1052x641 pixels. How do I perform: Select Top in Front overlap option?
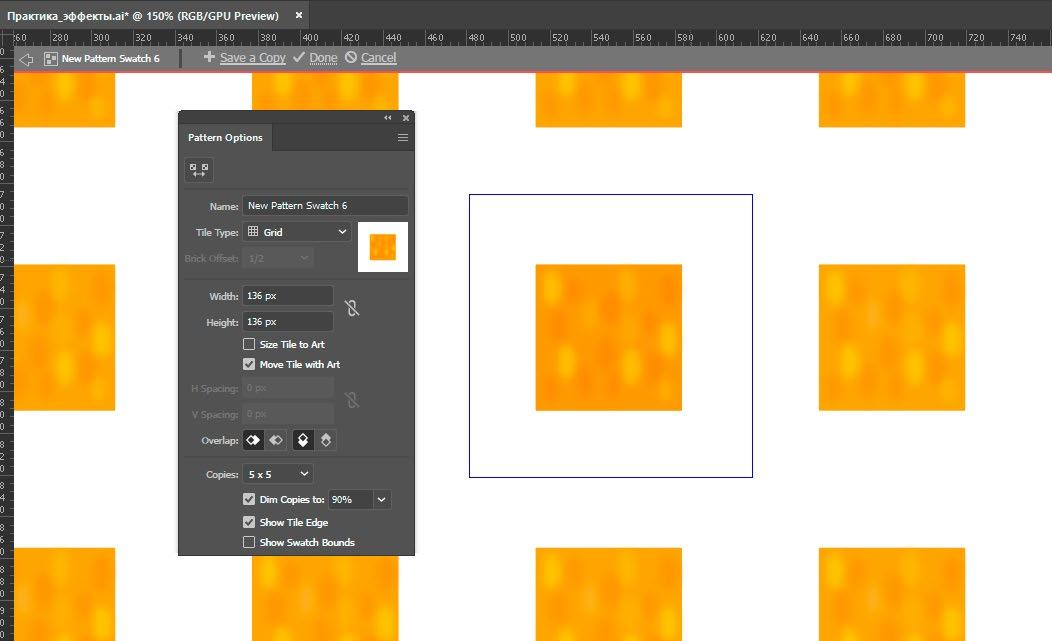pyautogui.click(x=303, y=440)
